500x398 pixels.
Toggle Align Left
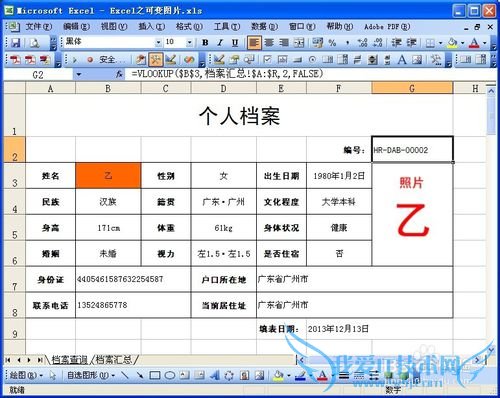point(254,43)
